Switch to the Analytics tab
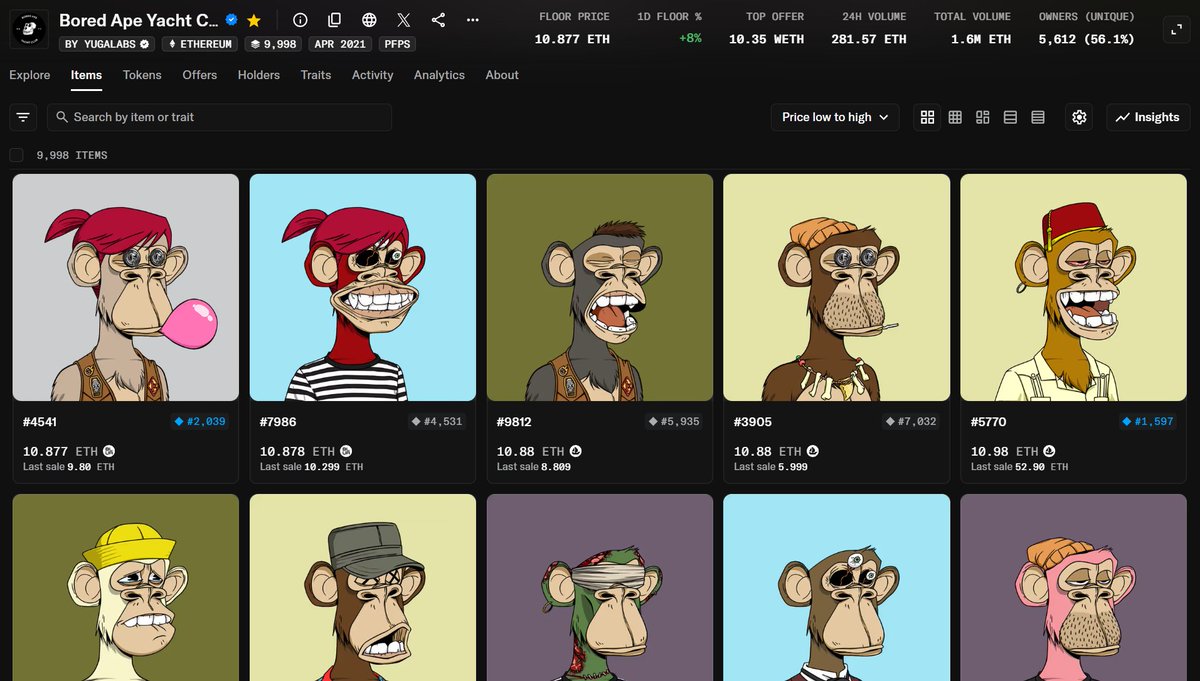 click(x=439, y=75)
